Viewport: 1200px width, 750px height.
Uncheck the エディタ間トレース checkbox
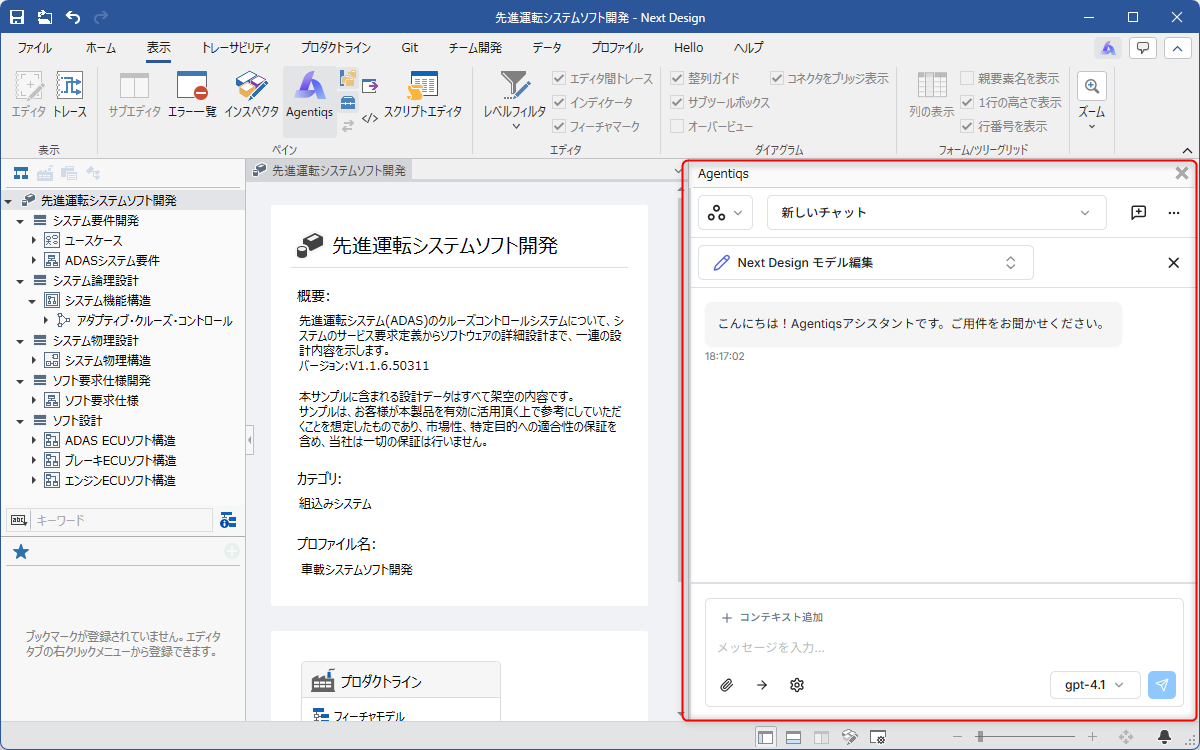point(560,78)
